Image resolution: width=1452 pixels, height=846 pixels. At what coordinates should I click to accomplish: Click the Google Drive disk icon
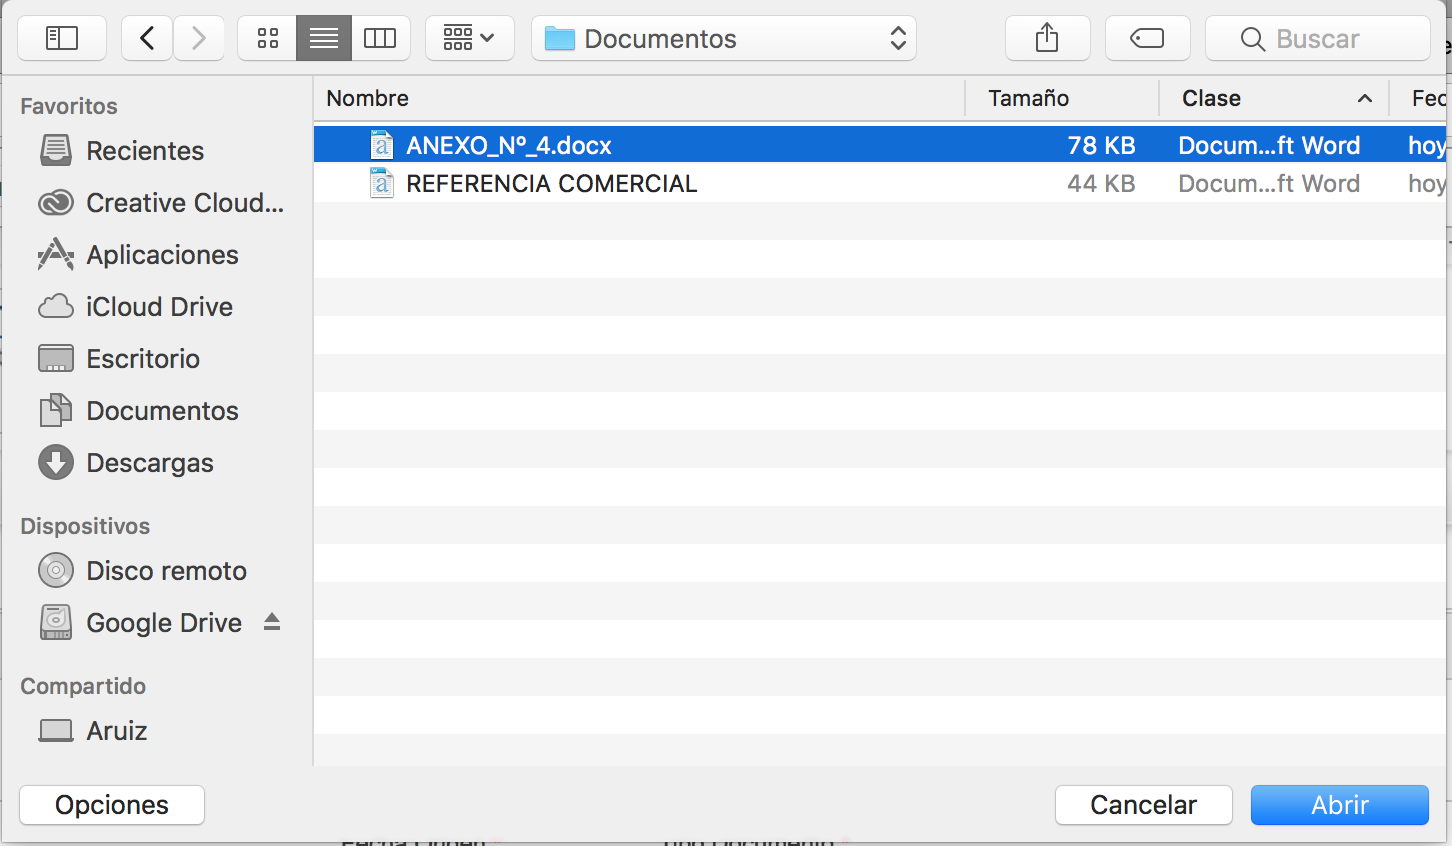[x=56, y=622]
